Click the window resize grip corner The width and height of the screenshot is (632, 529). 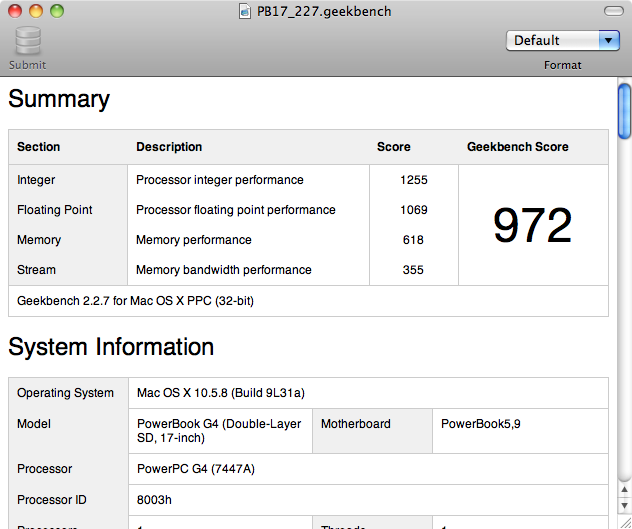click(x=625, y=523)
